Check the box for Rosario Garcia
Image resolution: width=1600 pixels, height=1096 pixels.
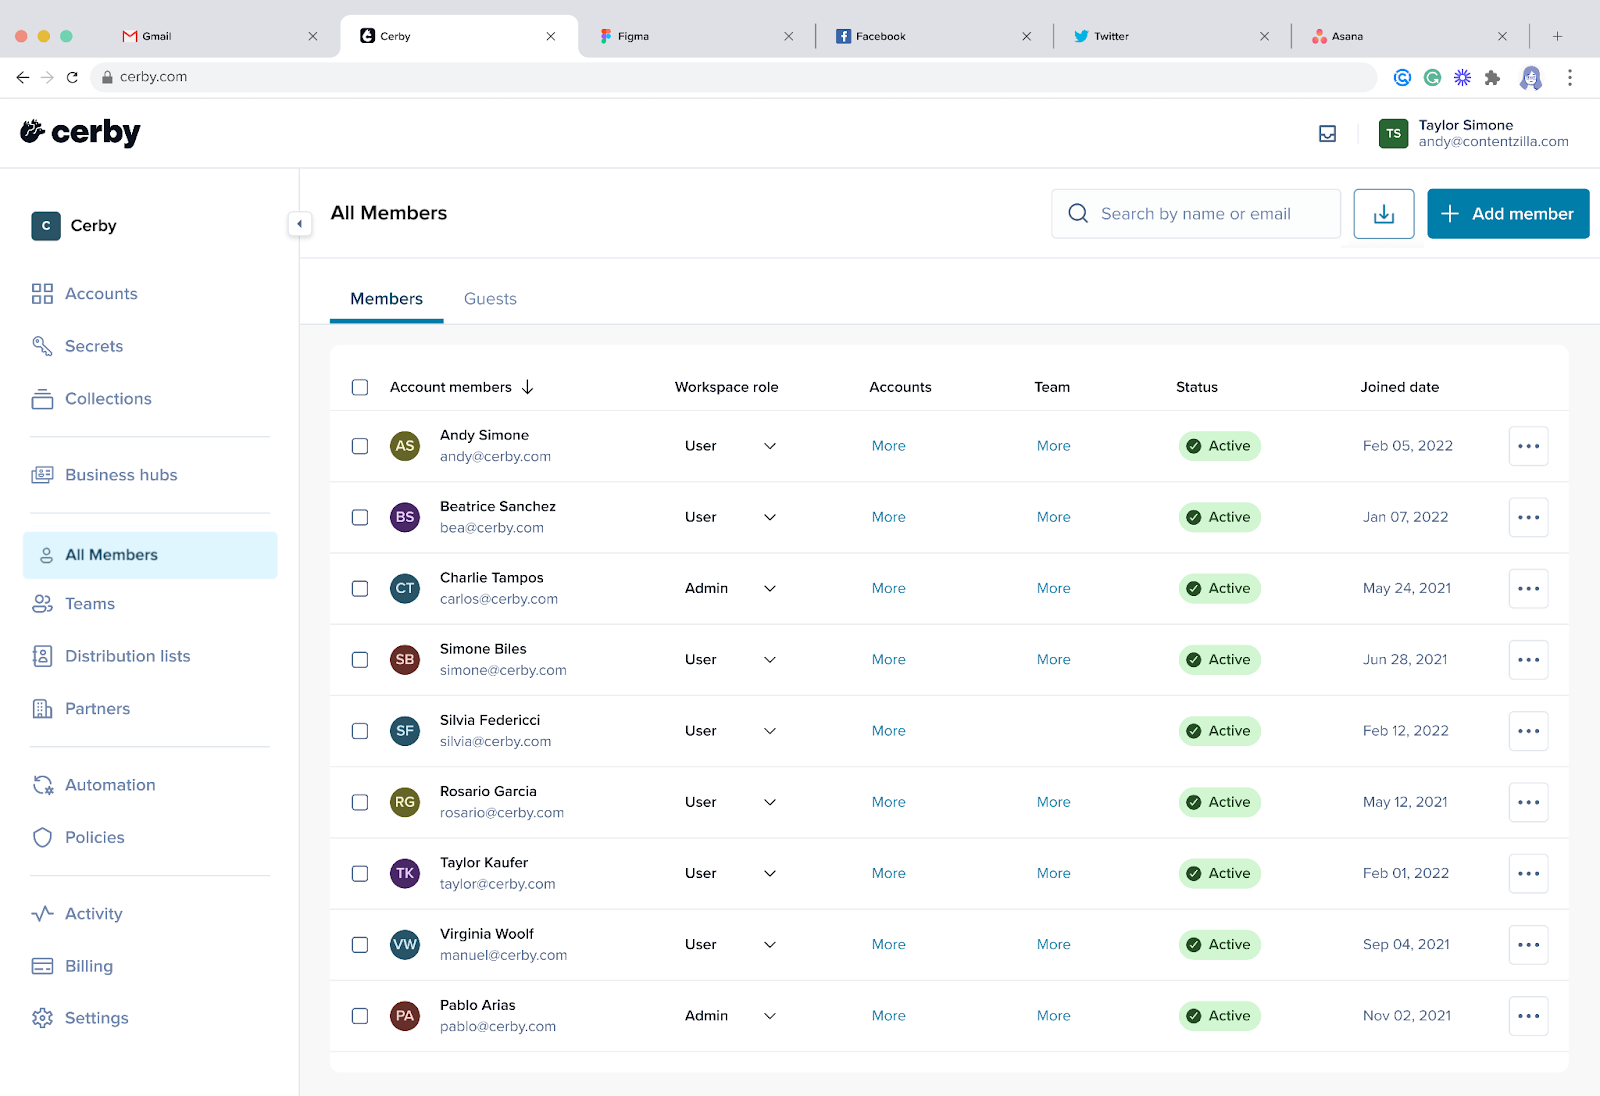(360, 802)
